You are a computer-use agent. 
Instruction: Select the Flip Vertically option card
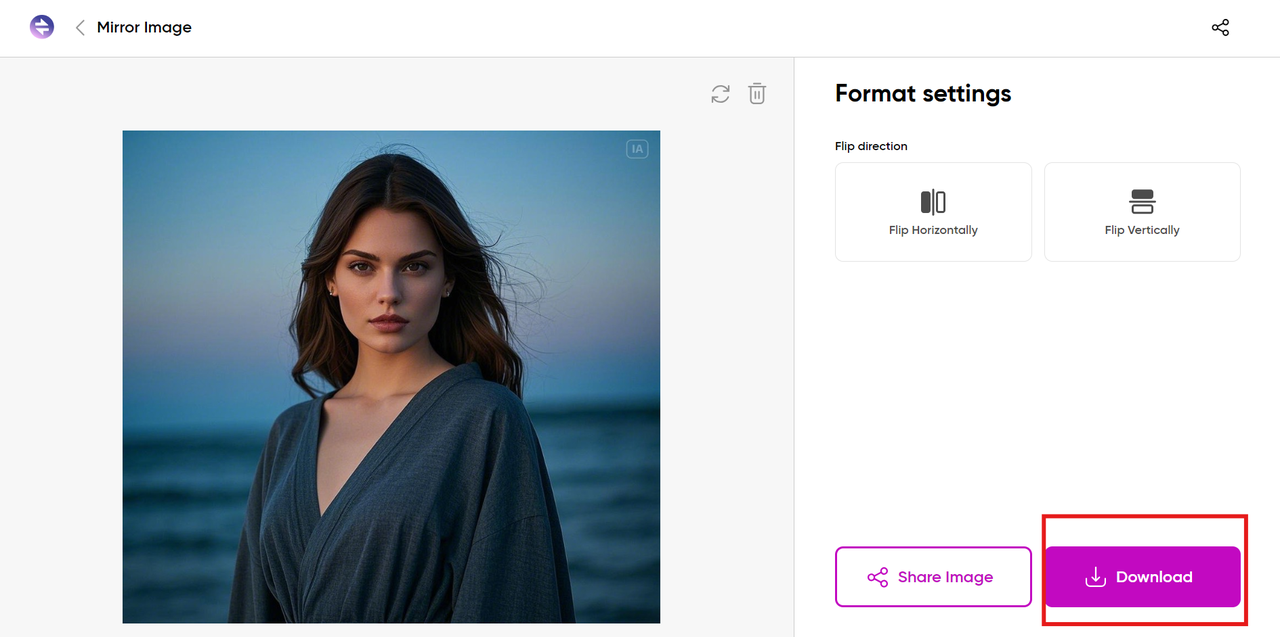(x=1142, y=212)
